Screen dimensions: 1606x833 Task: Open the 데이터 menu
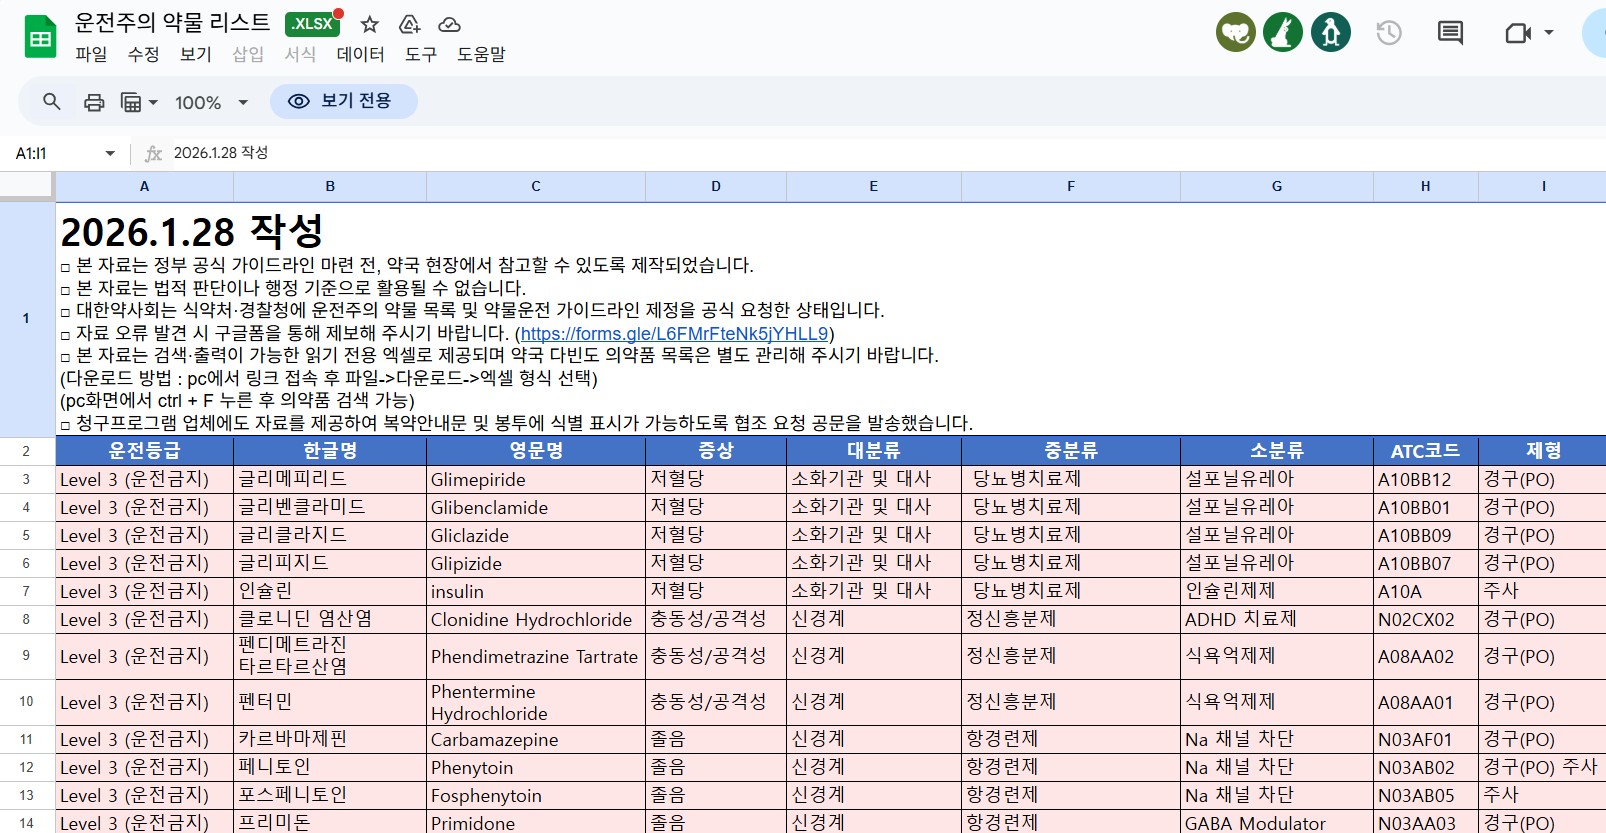360,54
